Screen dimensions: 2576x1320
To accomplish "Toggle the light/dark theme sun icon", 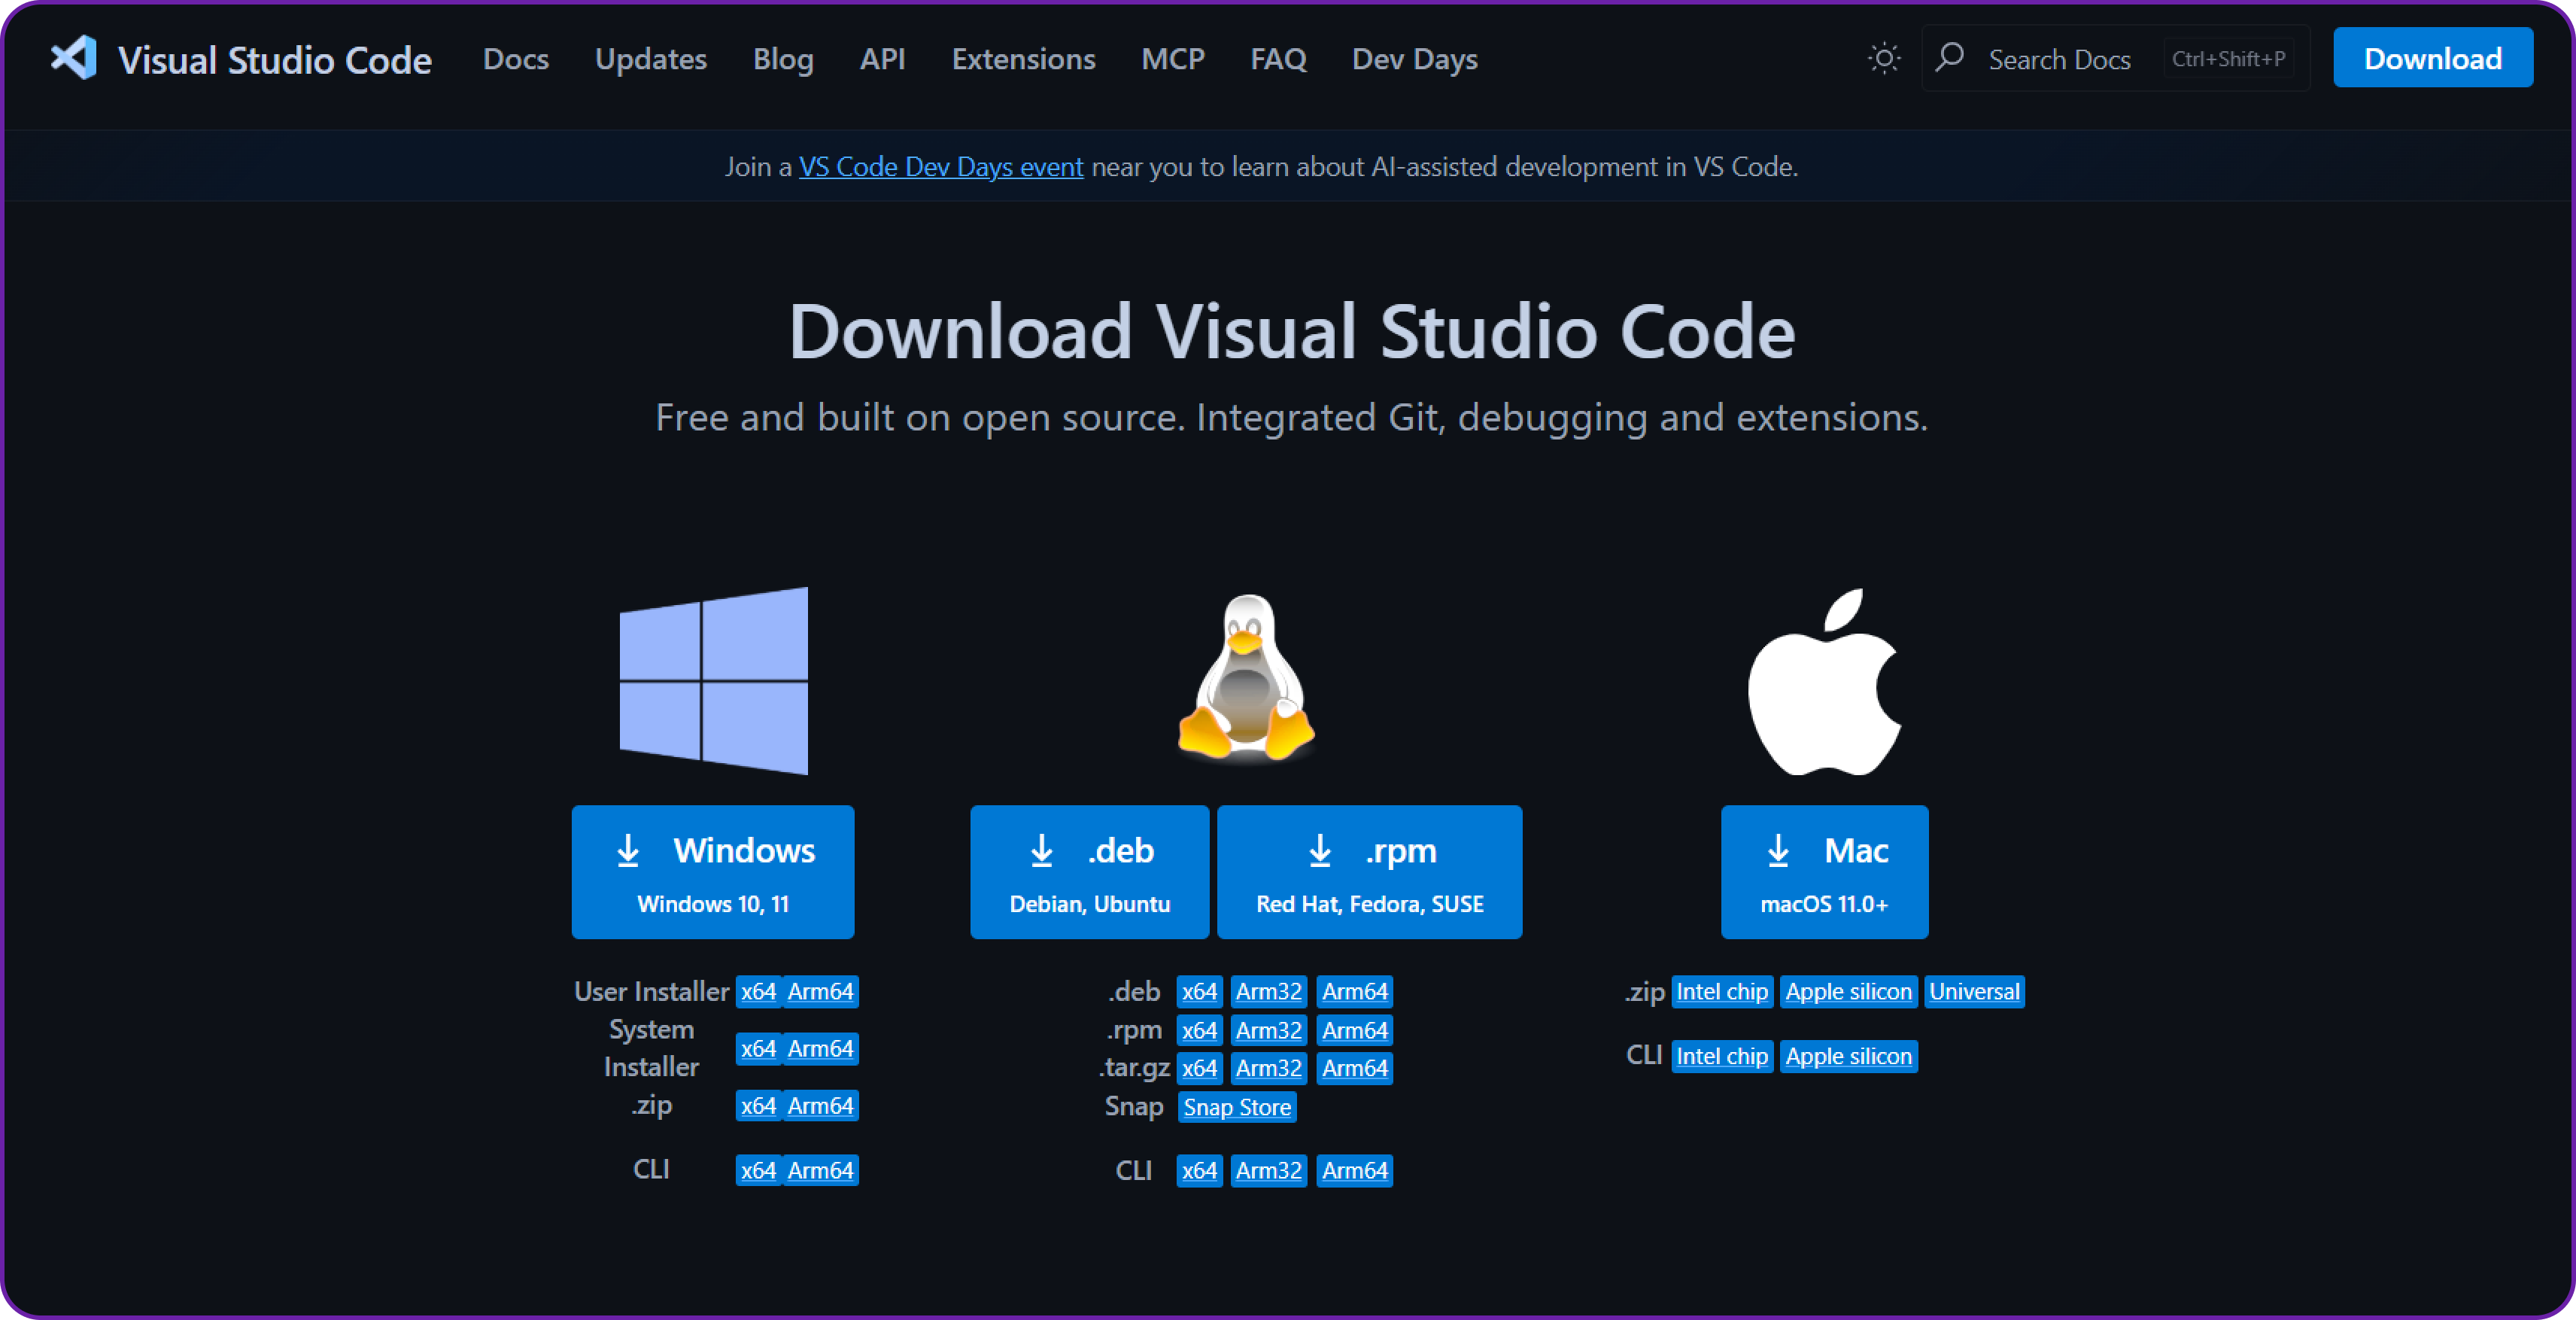I will (1884, 58).
